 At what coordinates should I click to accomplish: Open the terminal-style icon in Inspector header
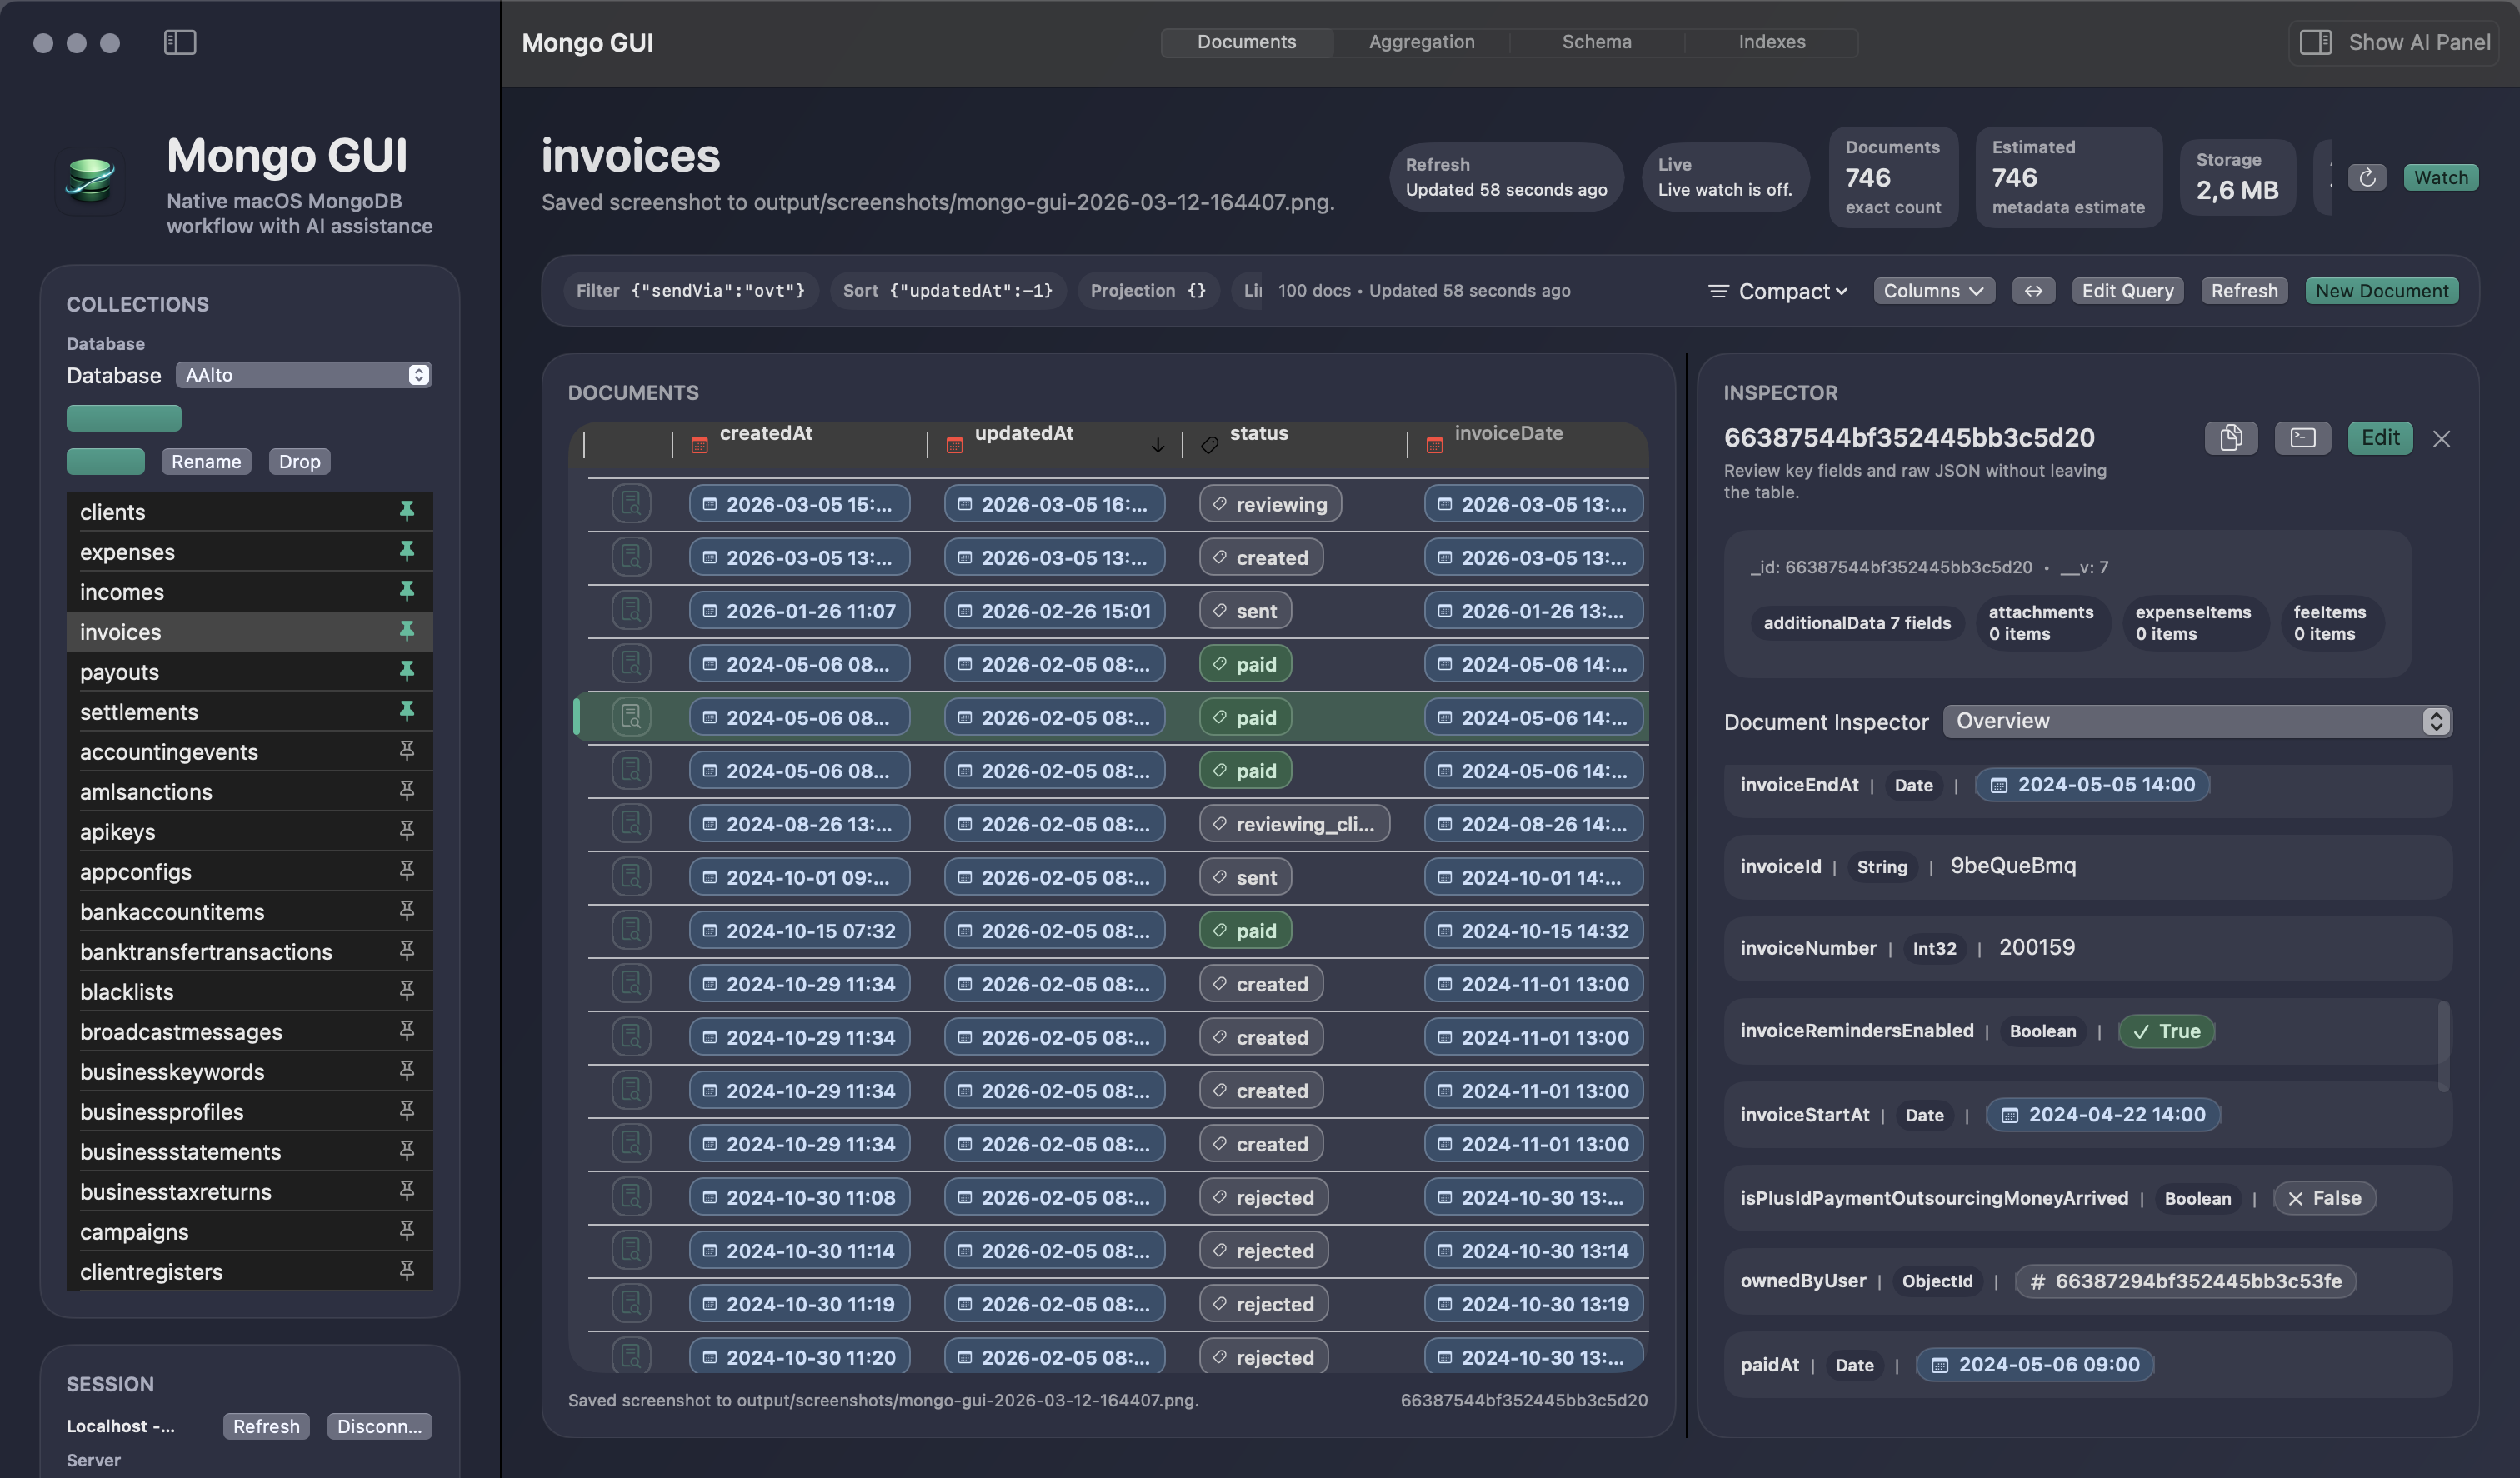[x=2303, y=438]
